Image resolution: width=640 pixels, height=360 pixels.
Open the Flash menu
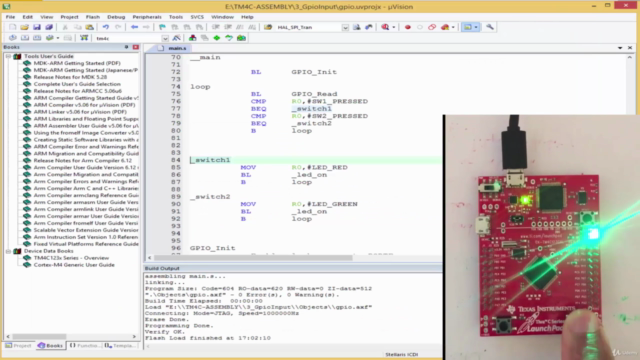pyautogui.click(x=93, y=17)
